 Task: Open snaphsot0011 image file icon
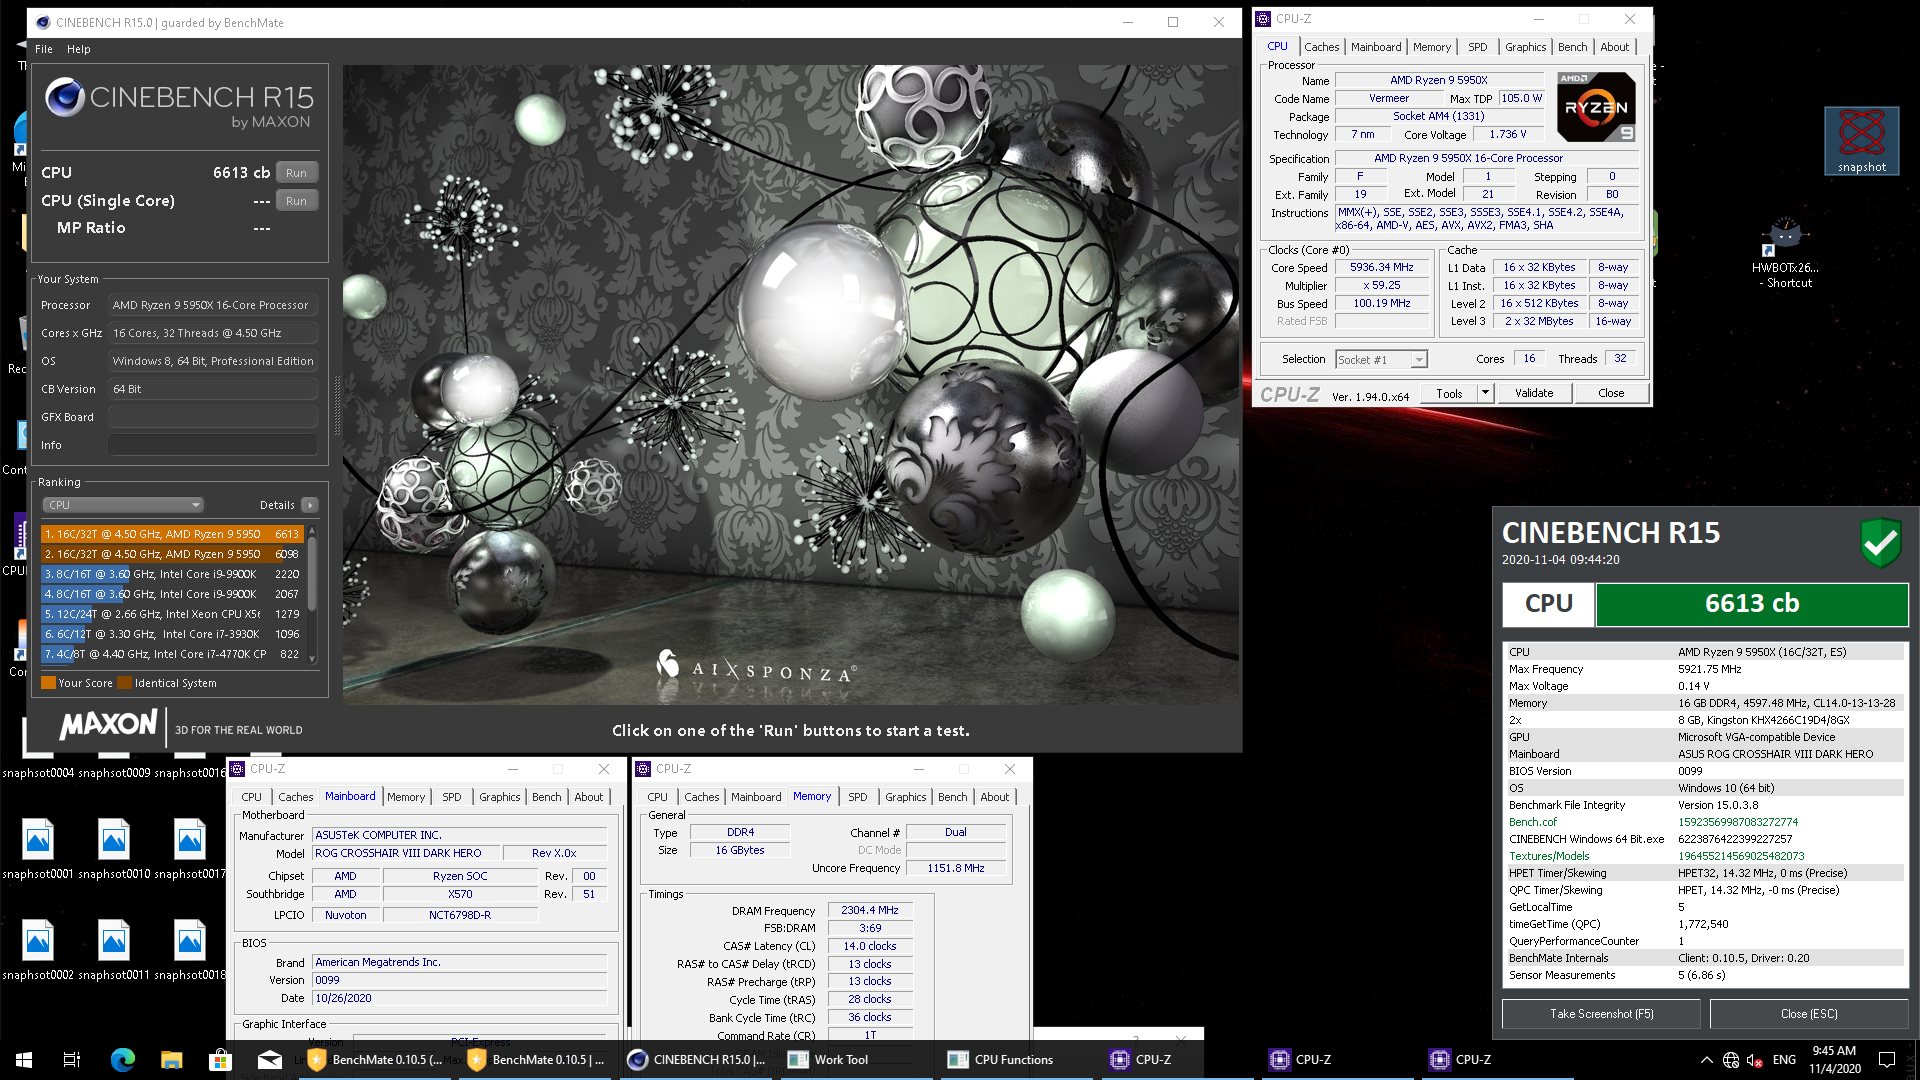tap(114, 949)
